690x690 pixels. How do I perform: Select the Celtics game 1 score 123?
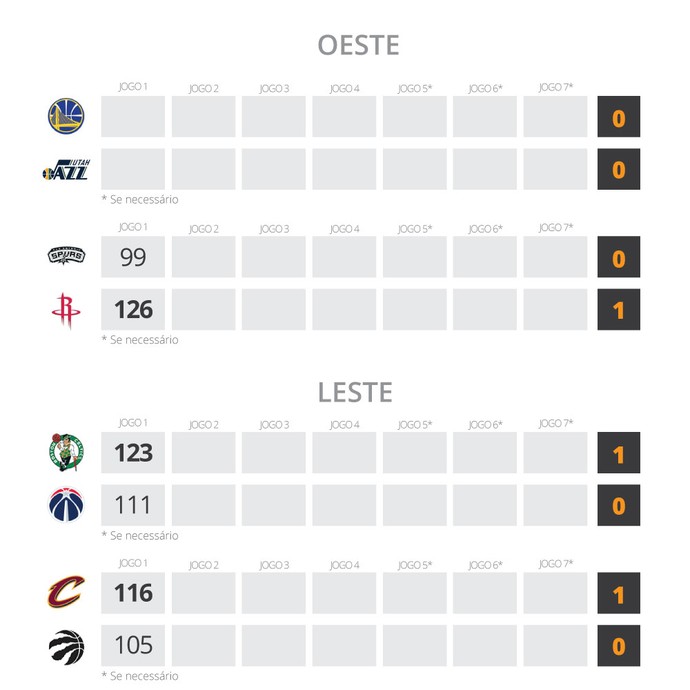[133, 452]
